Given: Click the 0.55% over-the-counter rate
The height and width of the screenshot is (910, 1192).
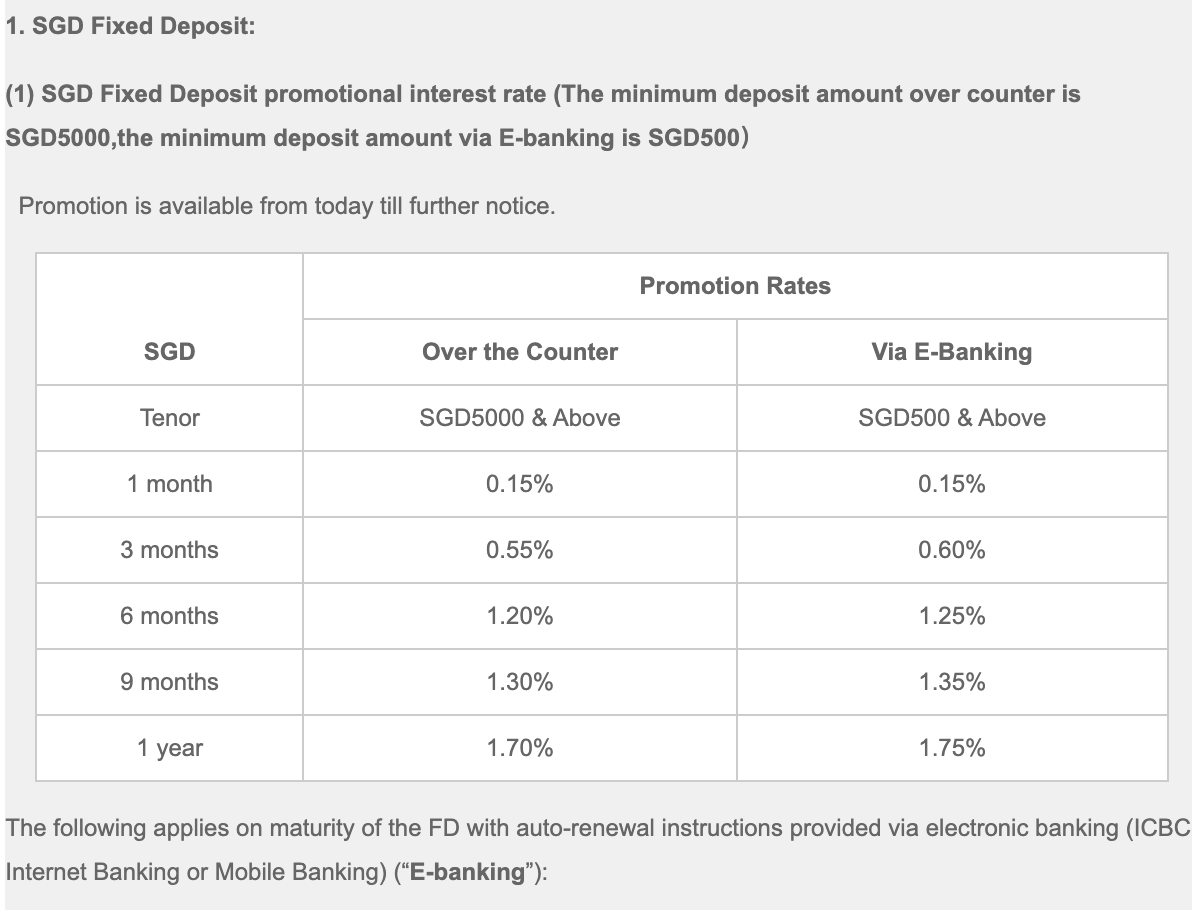Looking at the screenshot, I should point(520,550).
